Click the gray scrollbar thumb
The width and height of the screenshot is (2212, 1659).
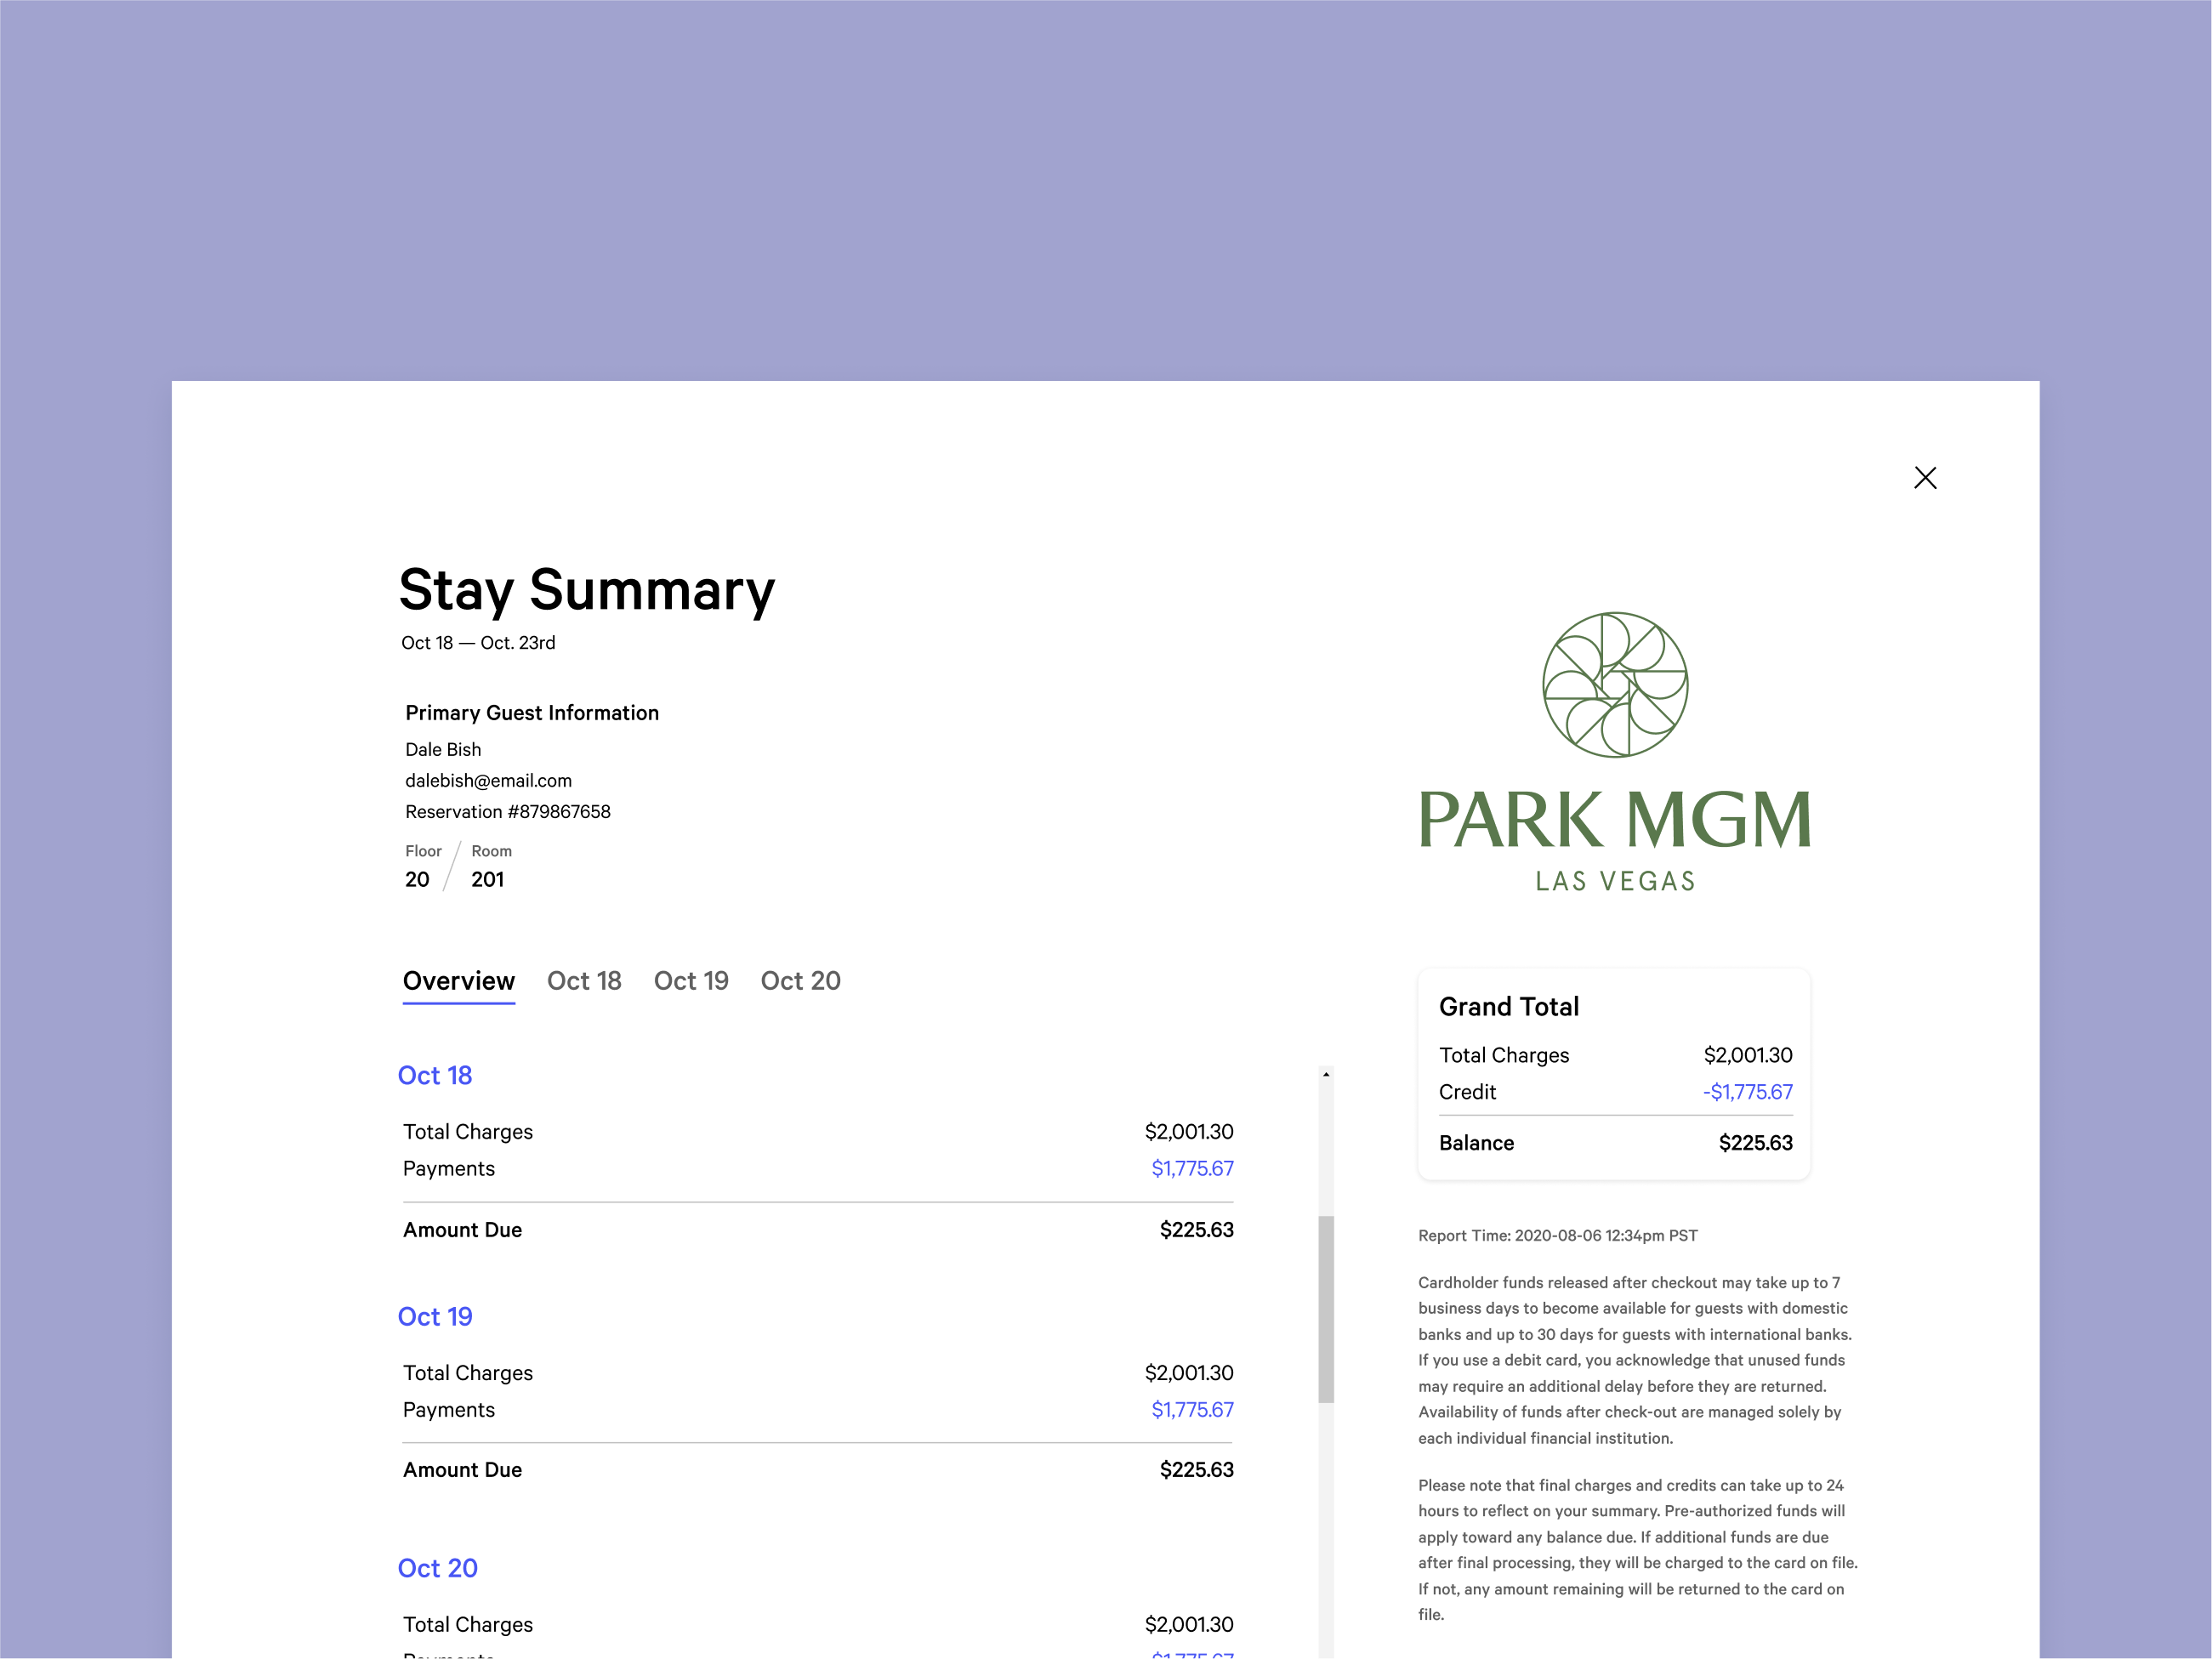pyautogui.click(x=1326, y=1309)
